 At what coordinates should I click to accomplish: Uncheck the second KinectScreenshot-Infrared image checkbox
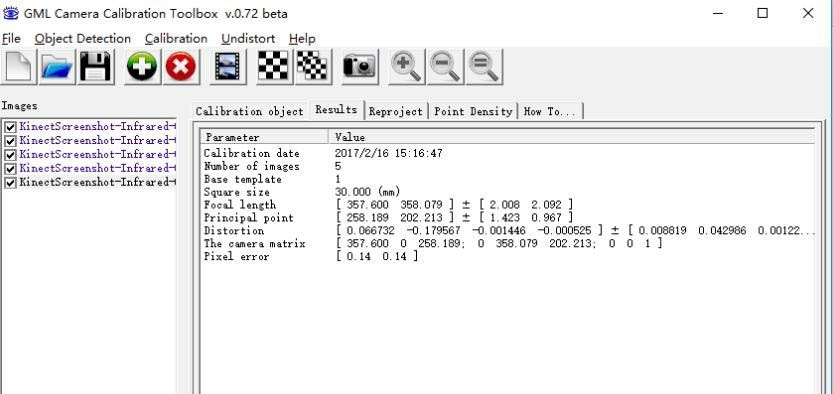[10, 141]
